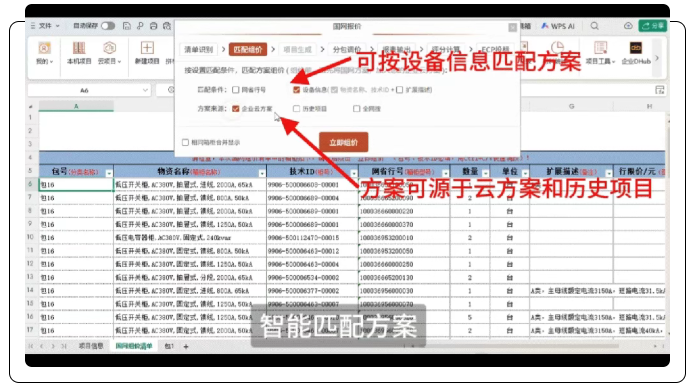
Task: Check the 全网搜 source
Action: (356, 108)
